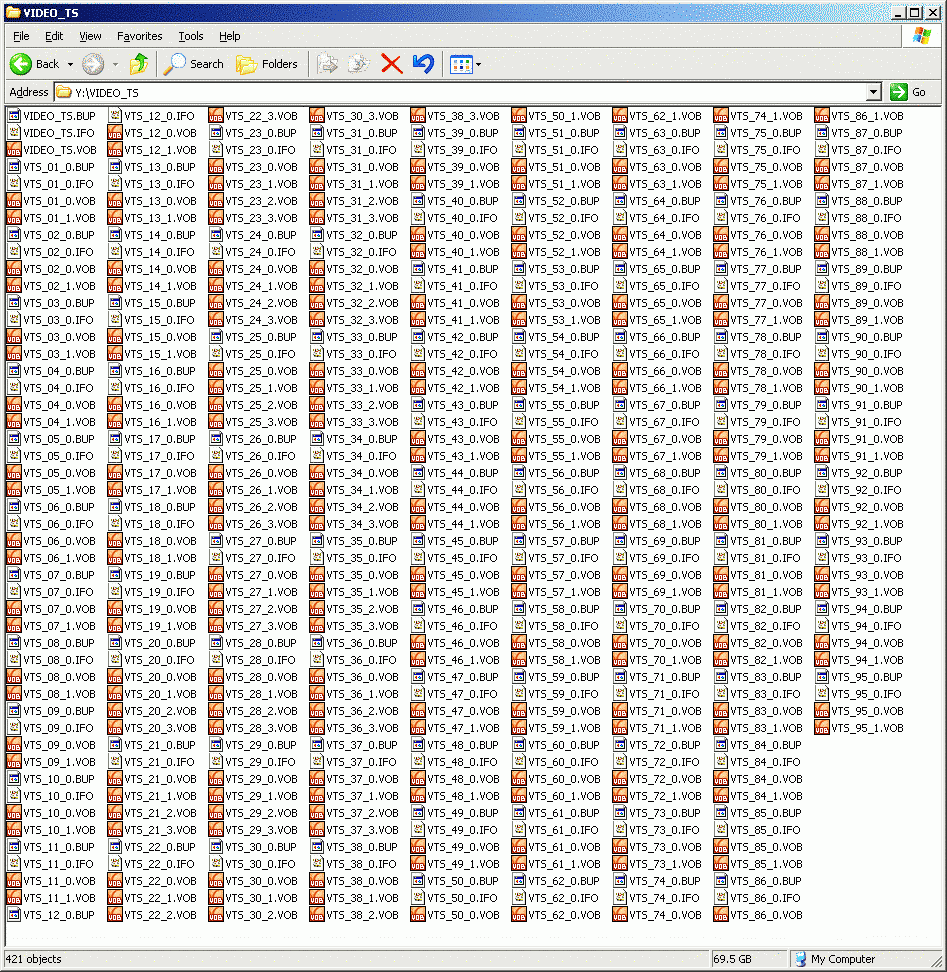Open the Views dropdown arrow

click(x=478, y=64)
